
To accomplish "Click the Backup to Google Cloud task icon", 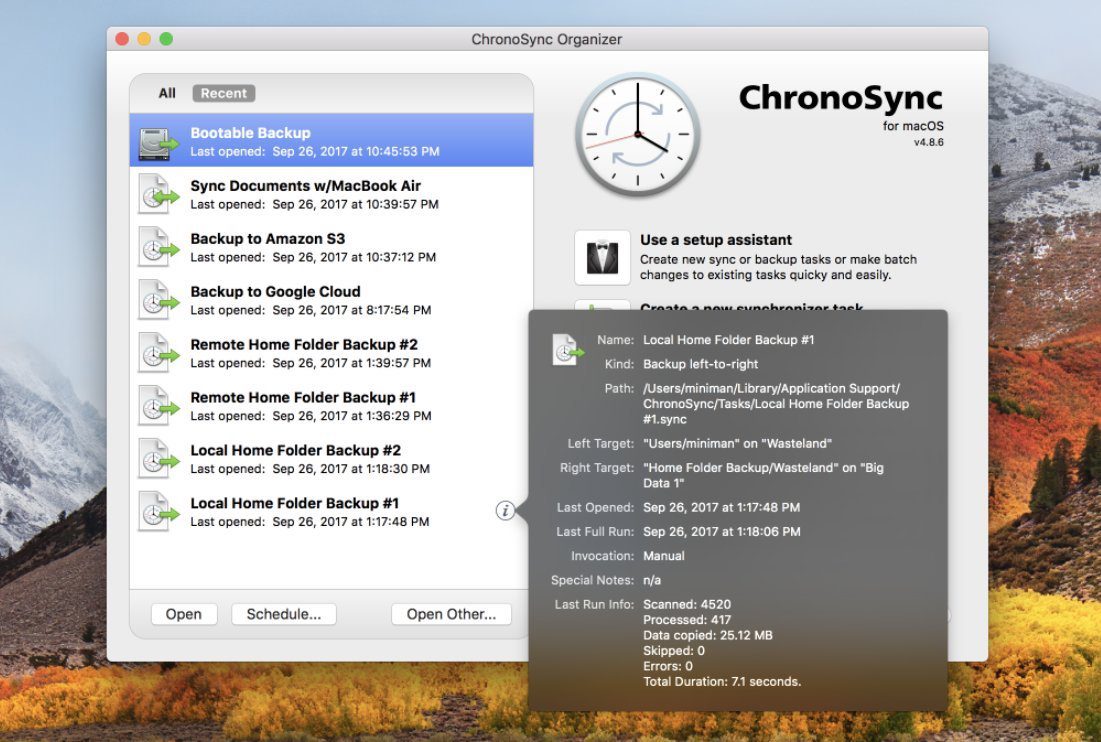I will (x=158, y=300).
